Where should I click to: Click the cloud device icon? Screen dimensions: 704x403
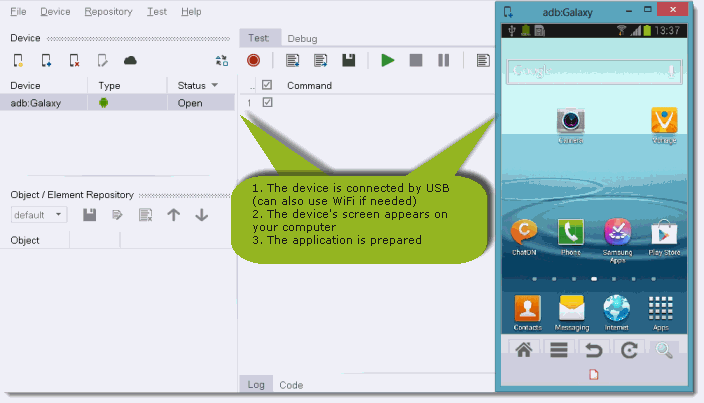click(130, 61)
